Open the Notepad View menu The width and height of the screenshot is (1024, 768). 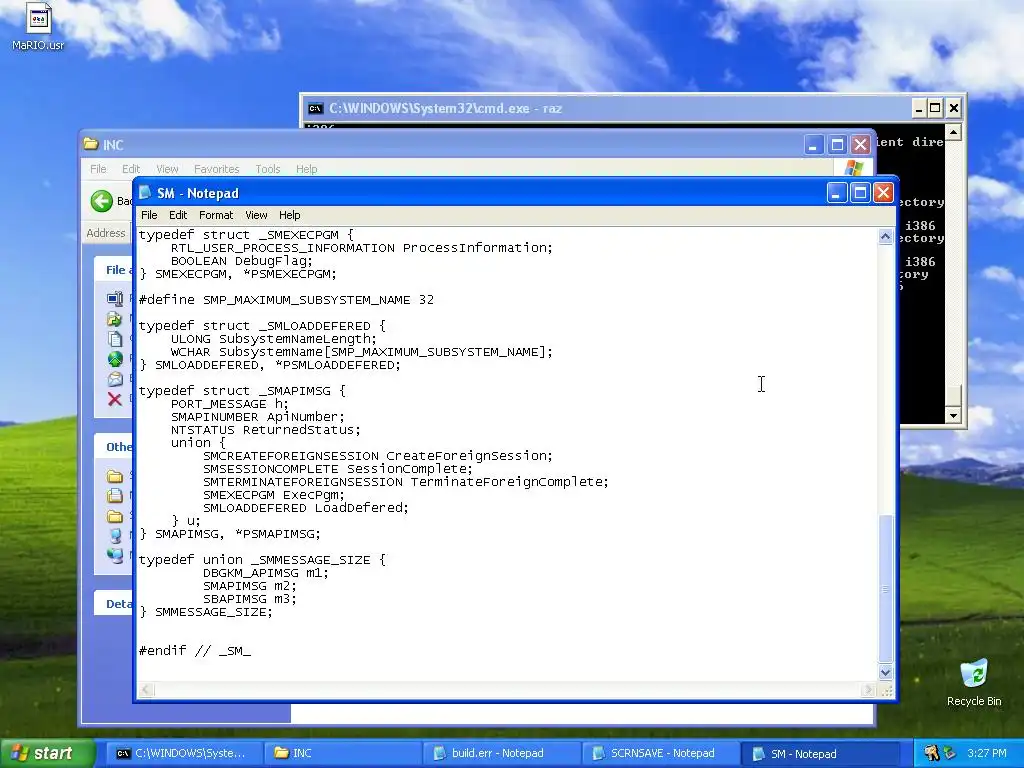pyautogui.click(x=256, y=215)
